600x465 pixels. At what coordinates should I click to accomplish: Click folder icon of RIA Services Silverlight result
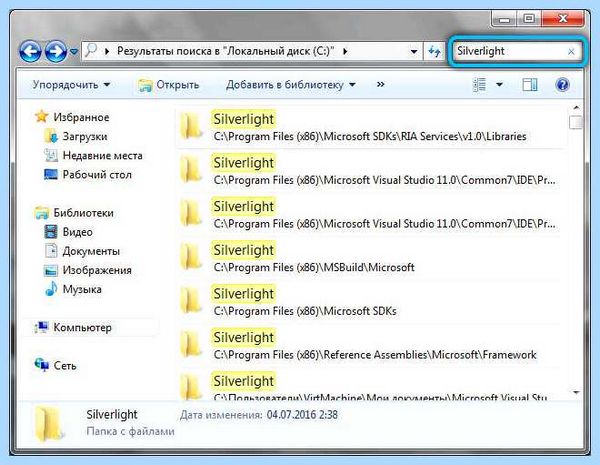tap(191, 126)
